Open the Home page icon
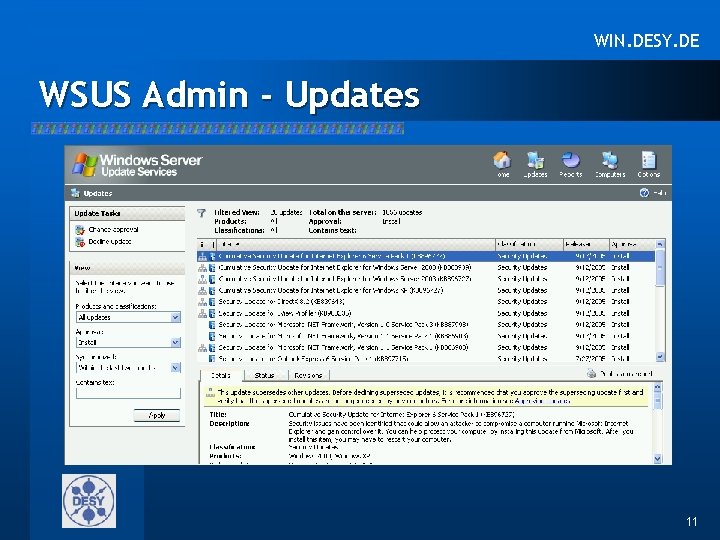 coord(502,161)
